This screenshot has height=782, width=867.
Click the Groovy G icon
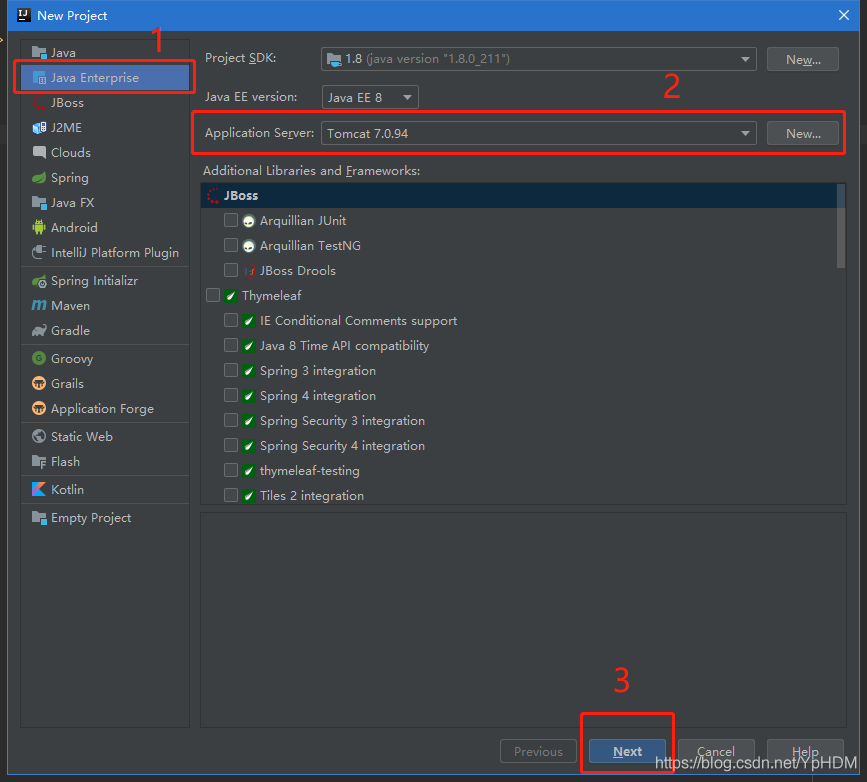coord(39,358)
